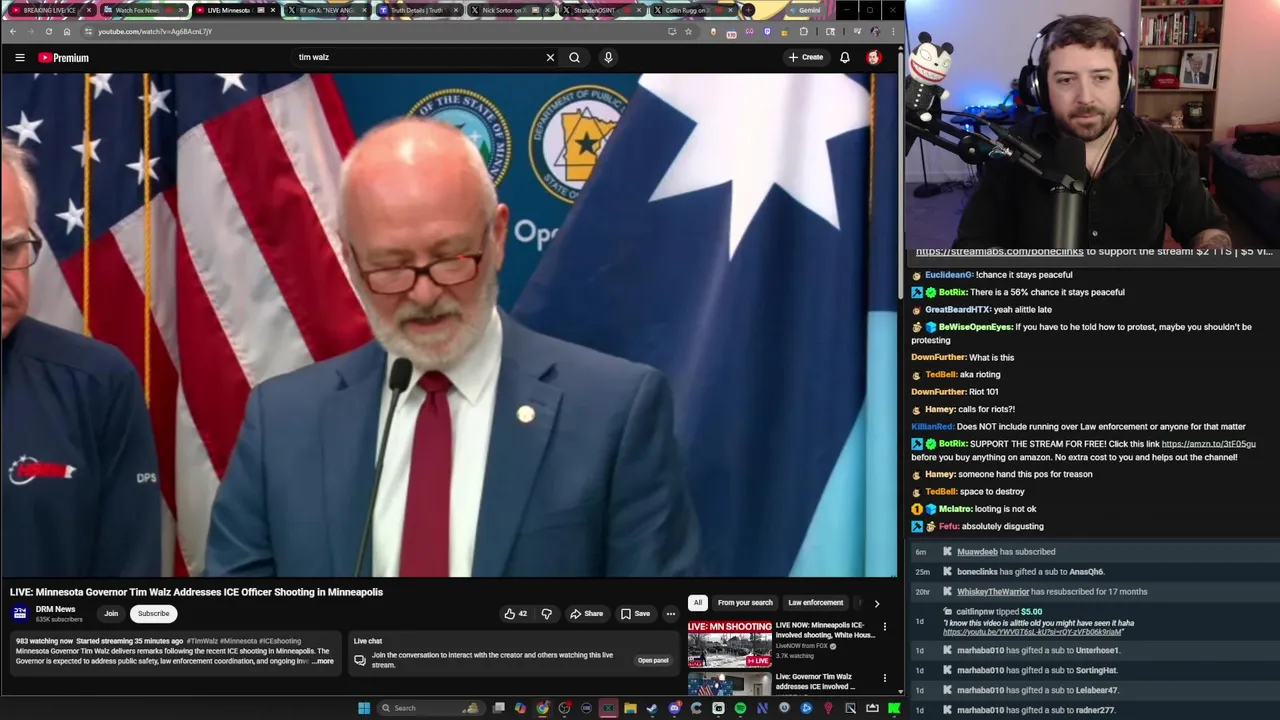The width and height of the screenshot is (1280, 720).
Task: Go to YouTube Premium home logo
Action: click(x=64, y=58)
